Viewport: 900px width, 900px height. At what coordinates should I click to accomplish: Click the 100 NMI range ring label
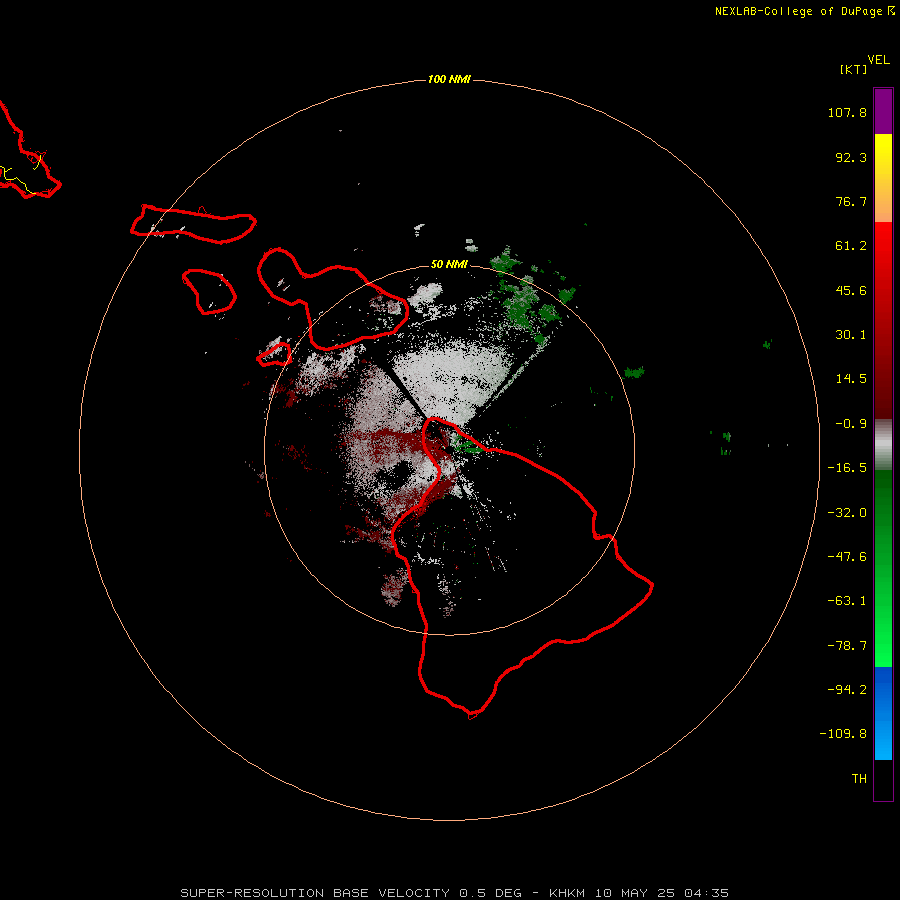point(449,79)
